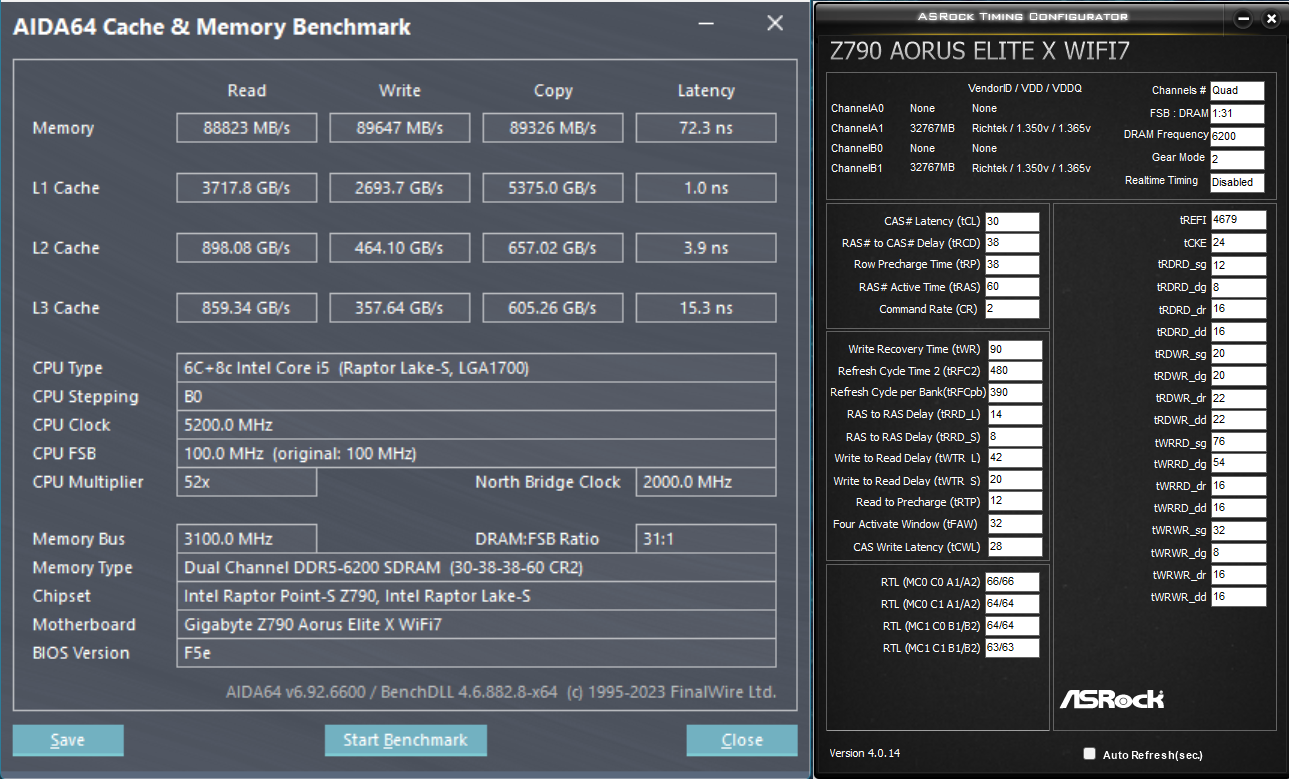Click the Close button at bottom of AIDA64
Screen dimensions: 1289x779
741,740
